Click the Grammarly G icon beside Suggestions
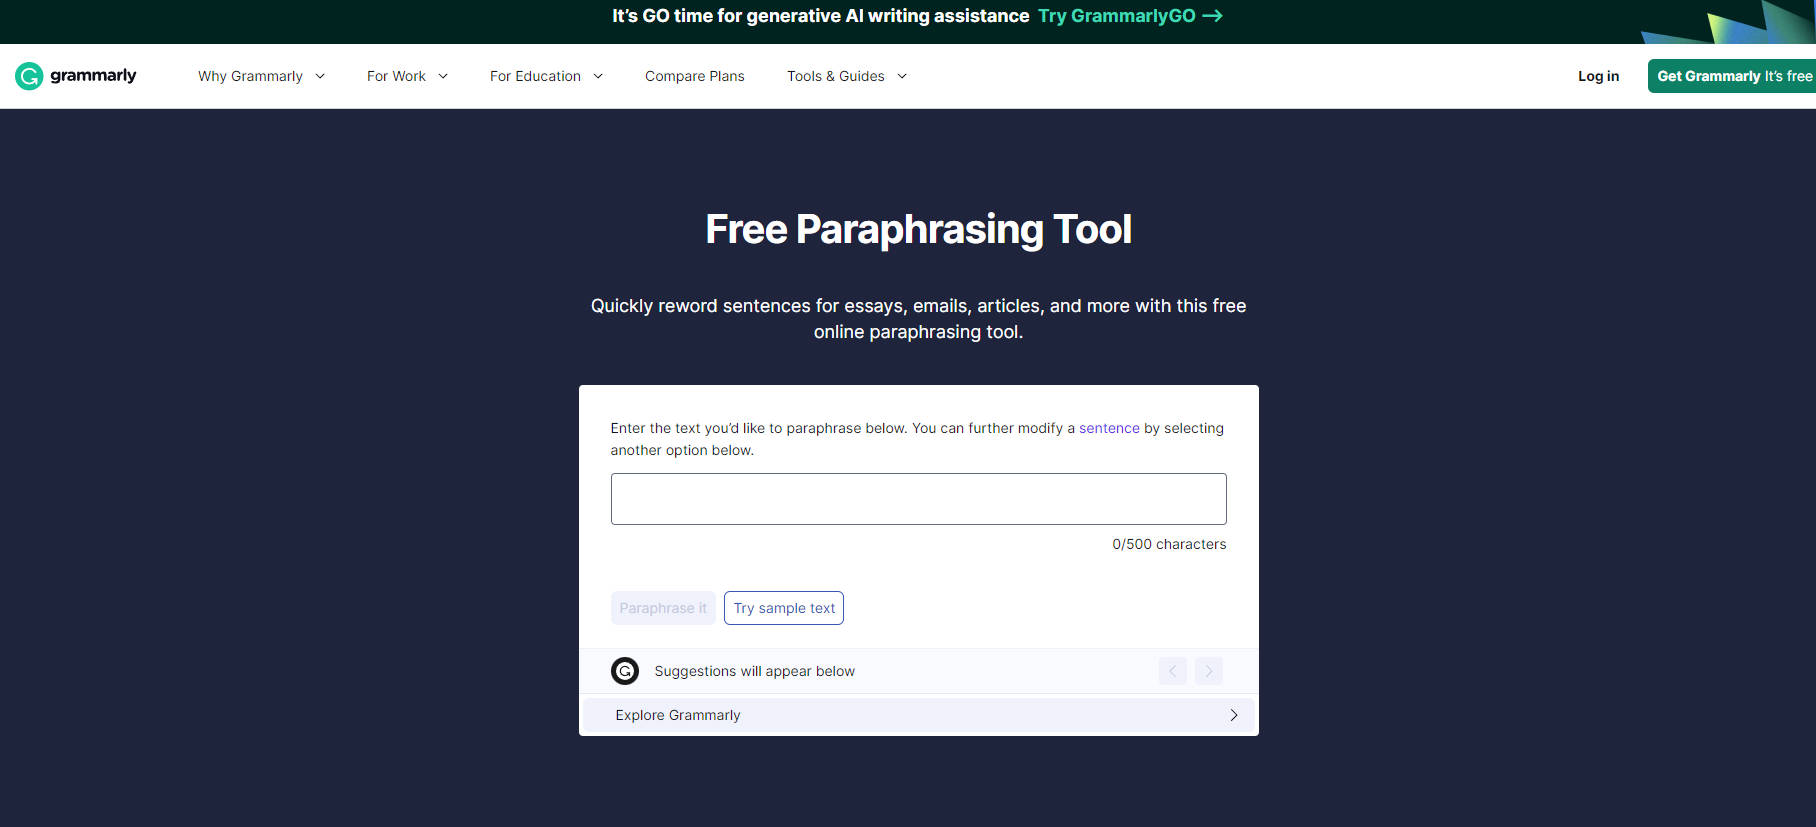Viewport: 1816px width, 827px height. click(625, 671)
